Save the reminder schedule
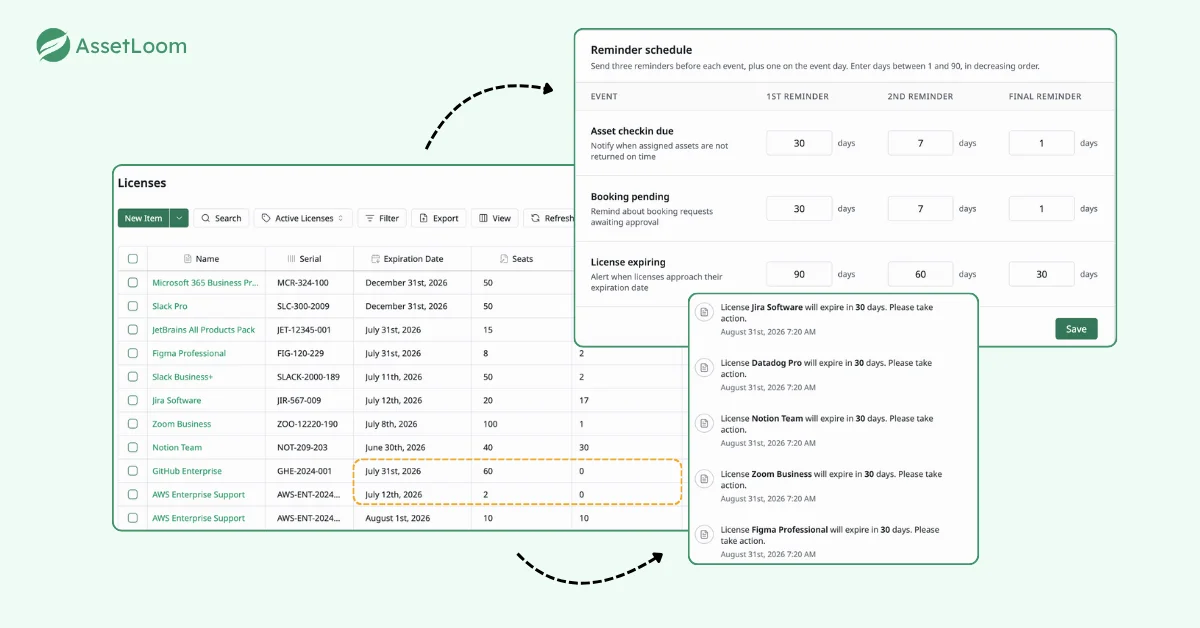 point(1076,329)
